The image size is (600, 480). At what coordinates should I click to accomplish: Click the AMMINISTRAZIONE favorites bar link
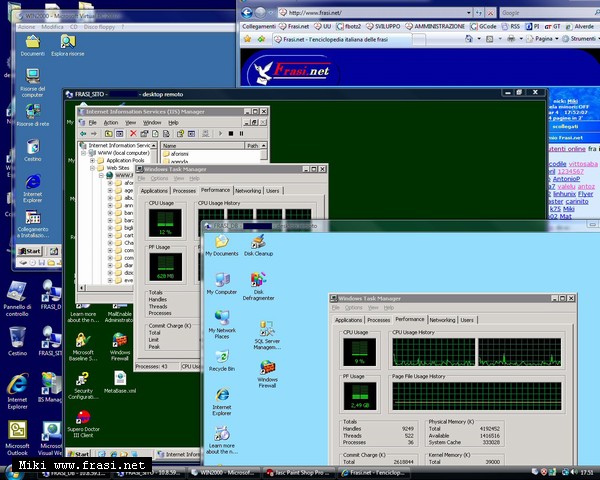pos(436,27)
